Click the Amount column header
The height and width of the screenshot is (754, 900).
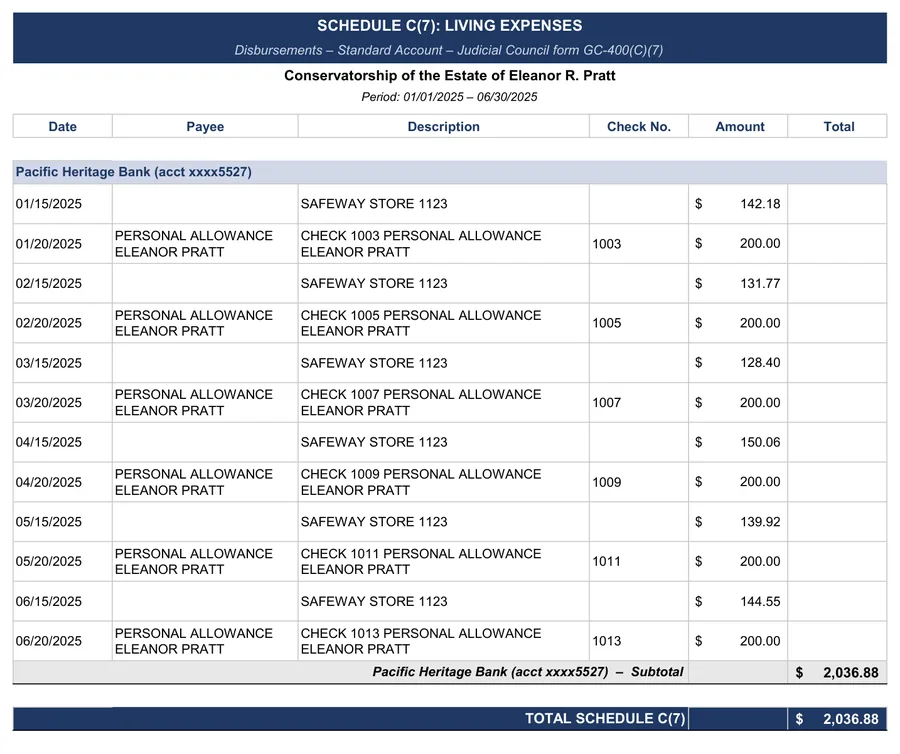click(x=739, y=126)
